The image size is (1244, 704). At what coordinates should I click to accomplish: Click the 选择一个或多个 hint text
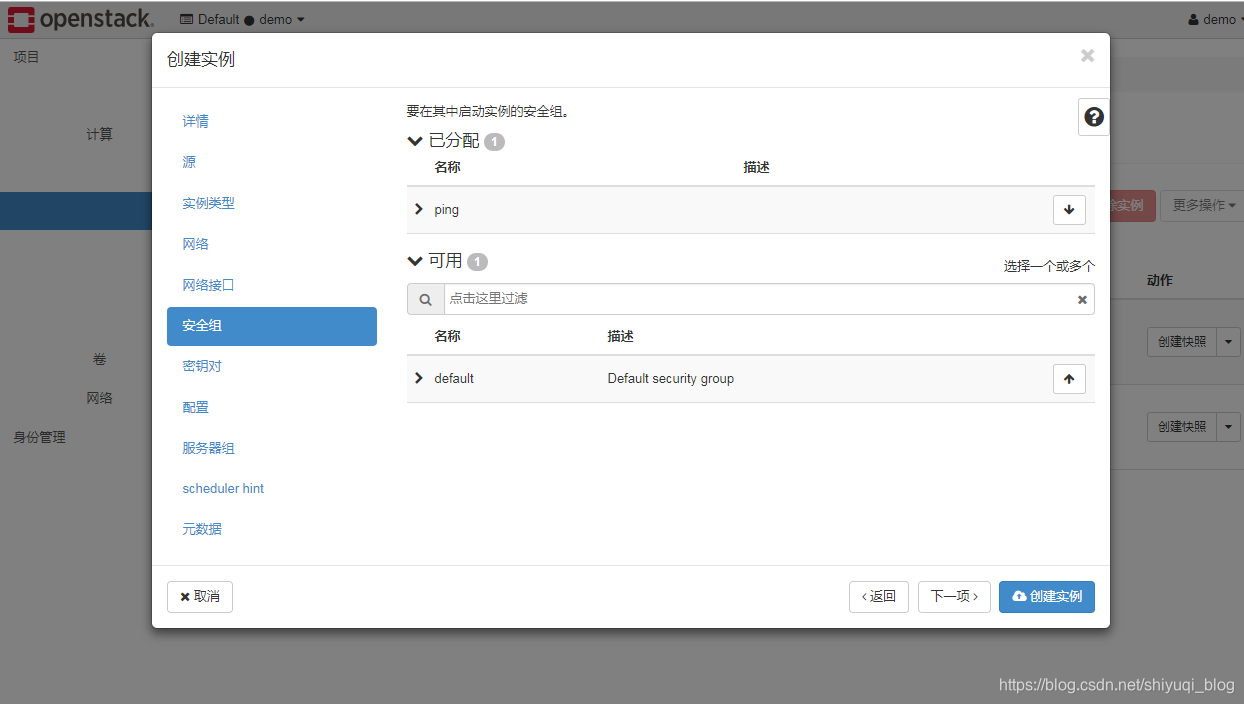[x=1049, y=266]
